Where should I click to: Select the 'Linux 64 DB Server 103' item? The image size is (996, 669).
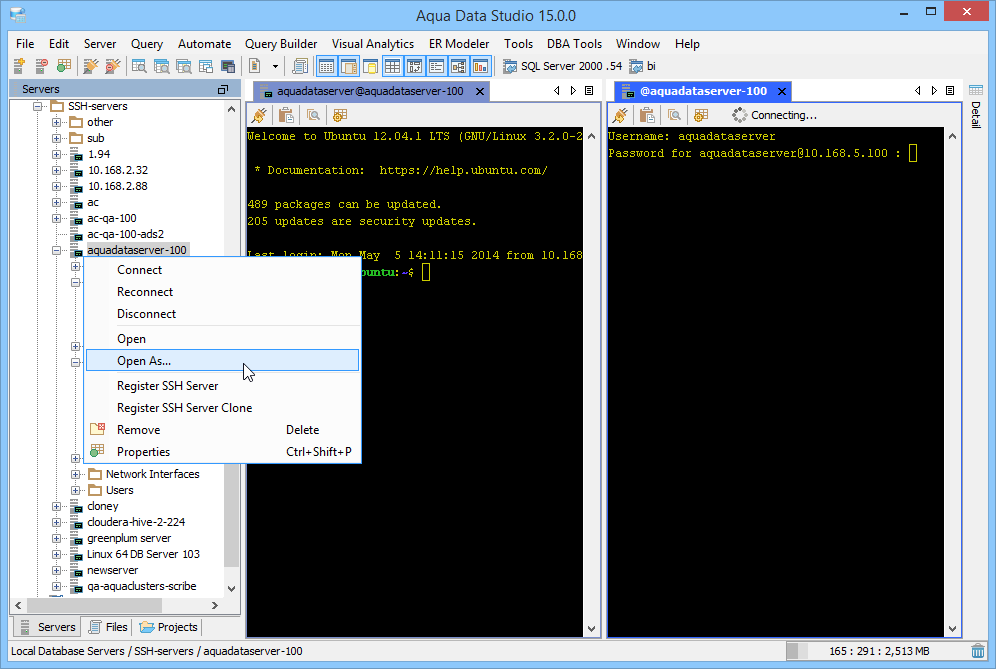click(x=144, y=554)
